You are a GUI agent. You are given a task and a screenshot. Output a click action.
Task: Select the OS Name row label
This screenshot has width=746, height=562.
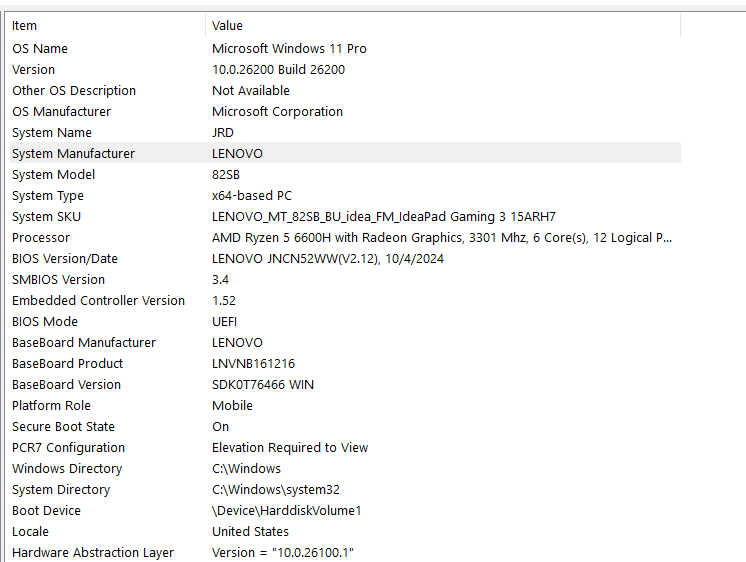coord(40,49)
